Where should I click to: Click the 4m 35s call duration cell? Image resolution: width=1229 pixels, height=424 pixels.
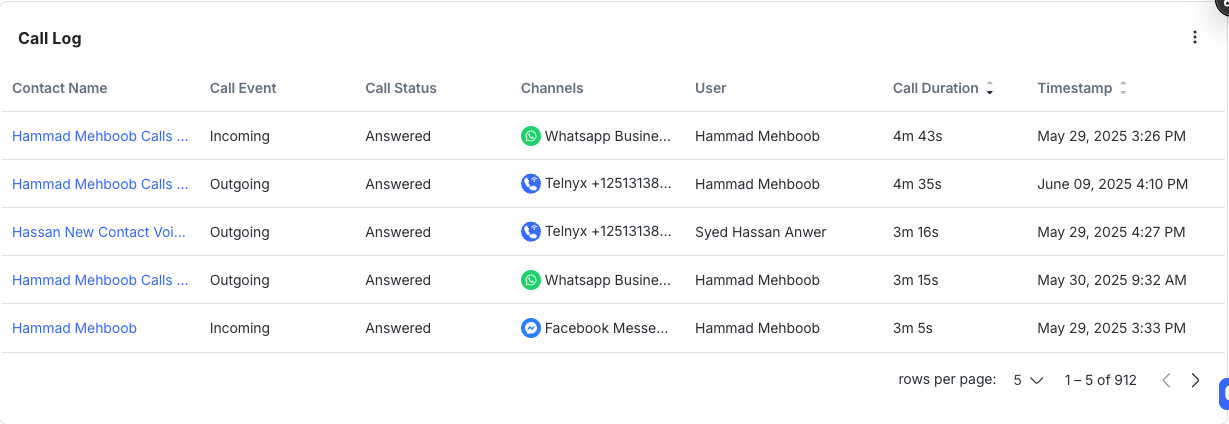pos(917,184)
